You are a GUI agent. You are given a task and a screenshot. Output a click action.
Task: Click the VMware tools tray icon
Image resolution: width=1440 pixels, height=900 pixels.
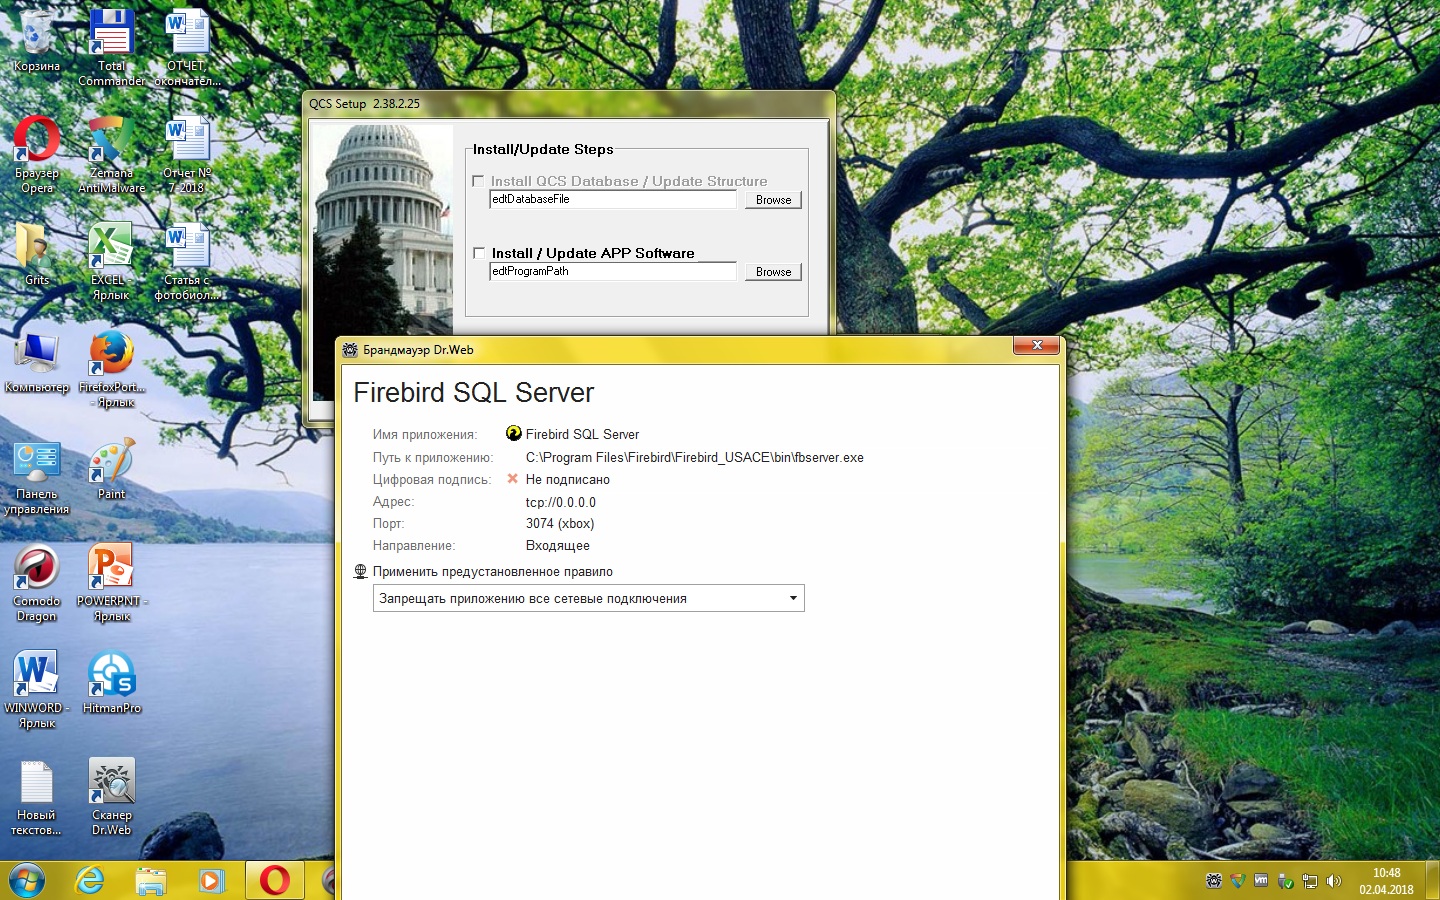point(1262,881)
